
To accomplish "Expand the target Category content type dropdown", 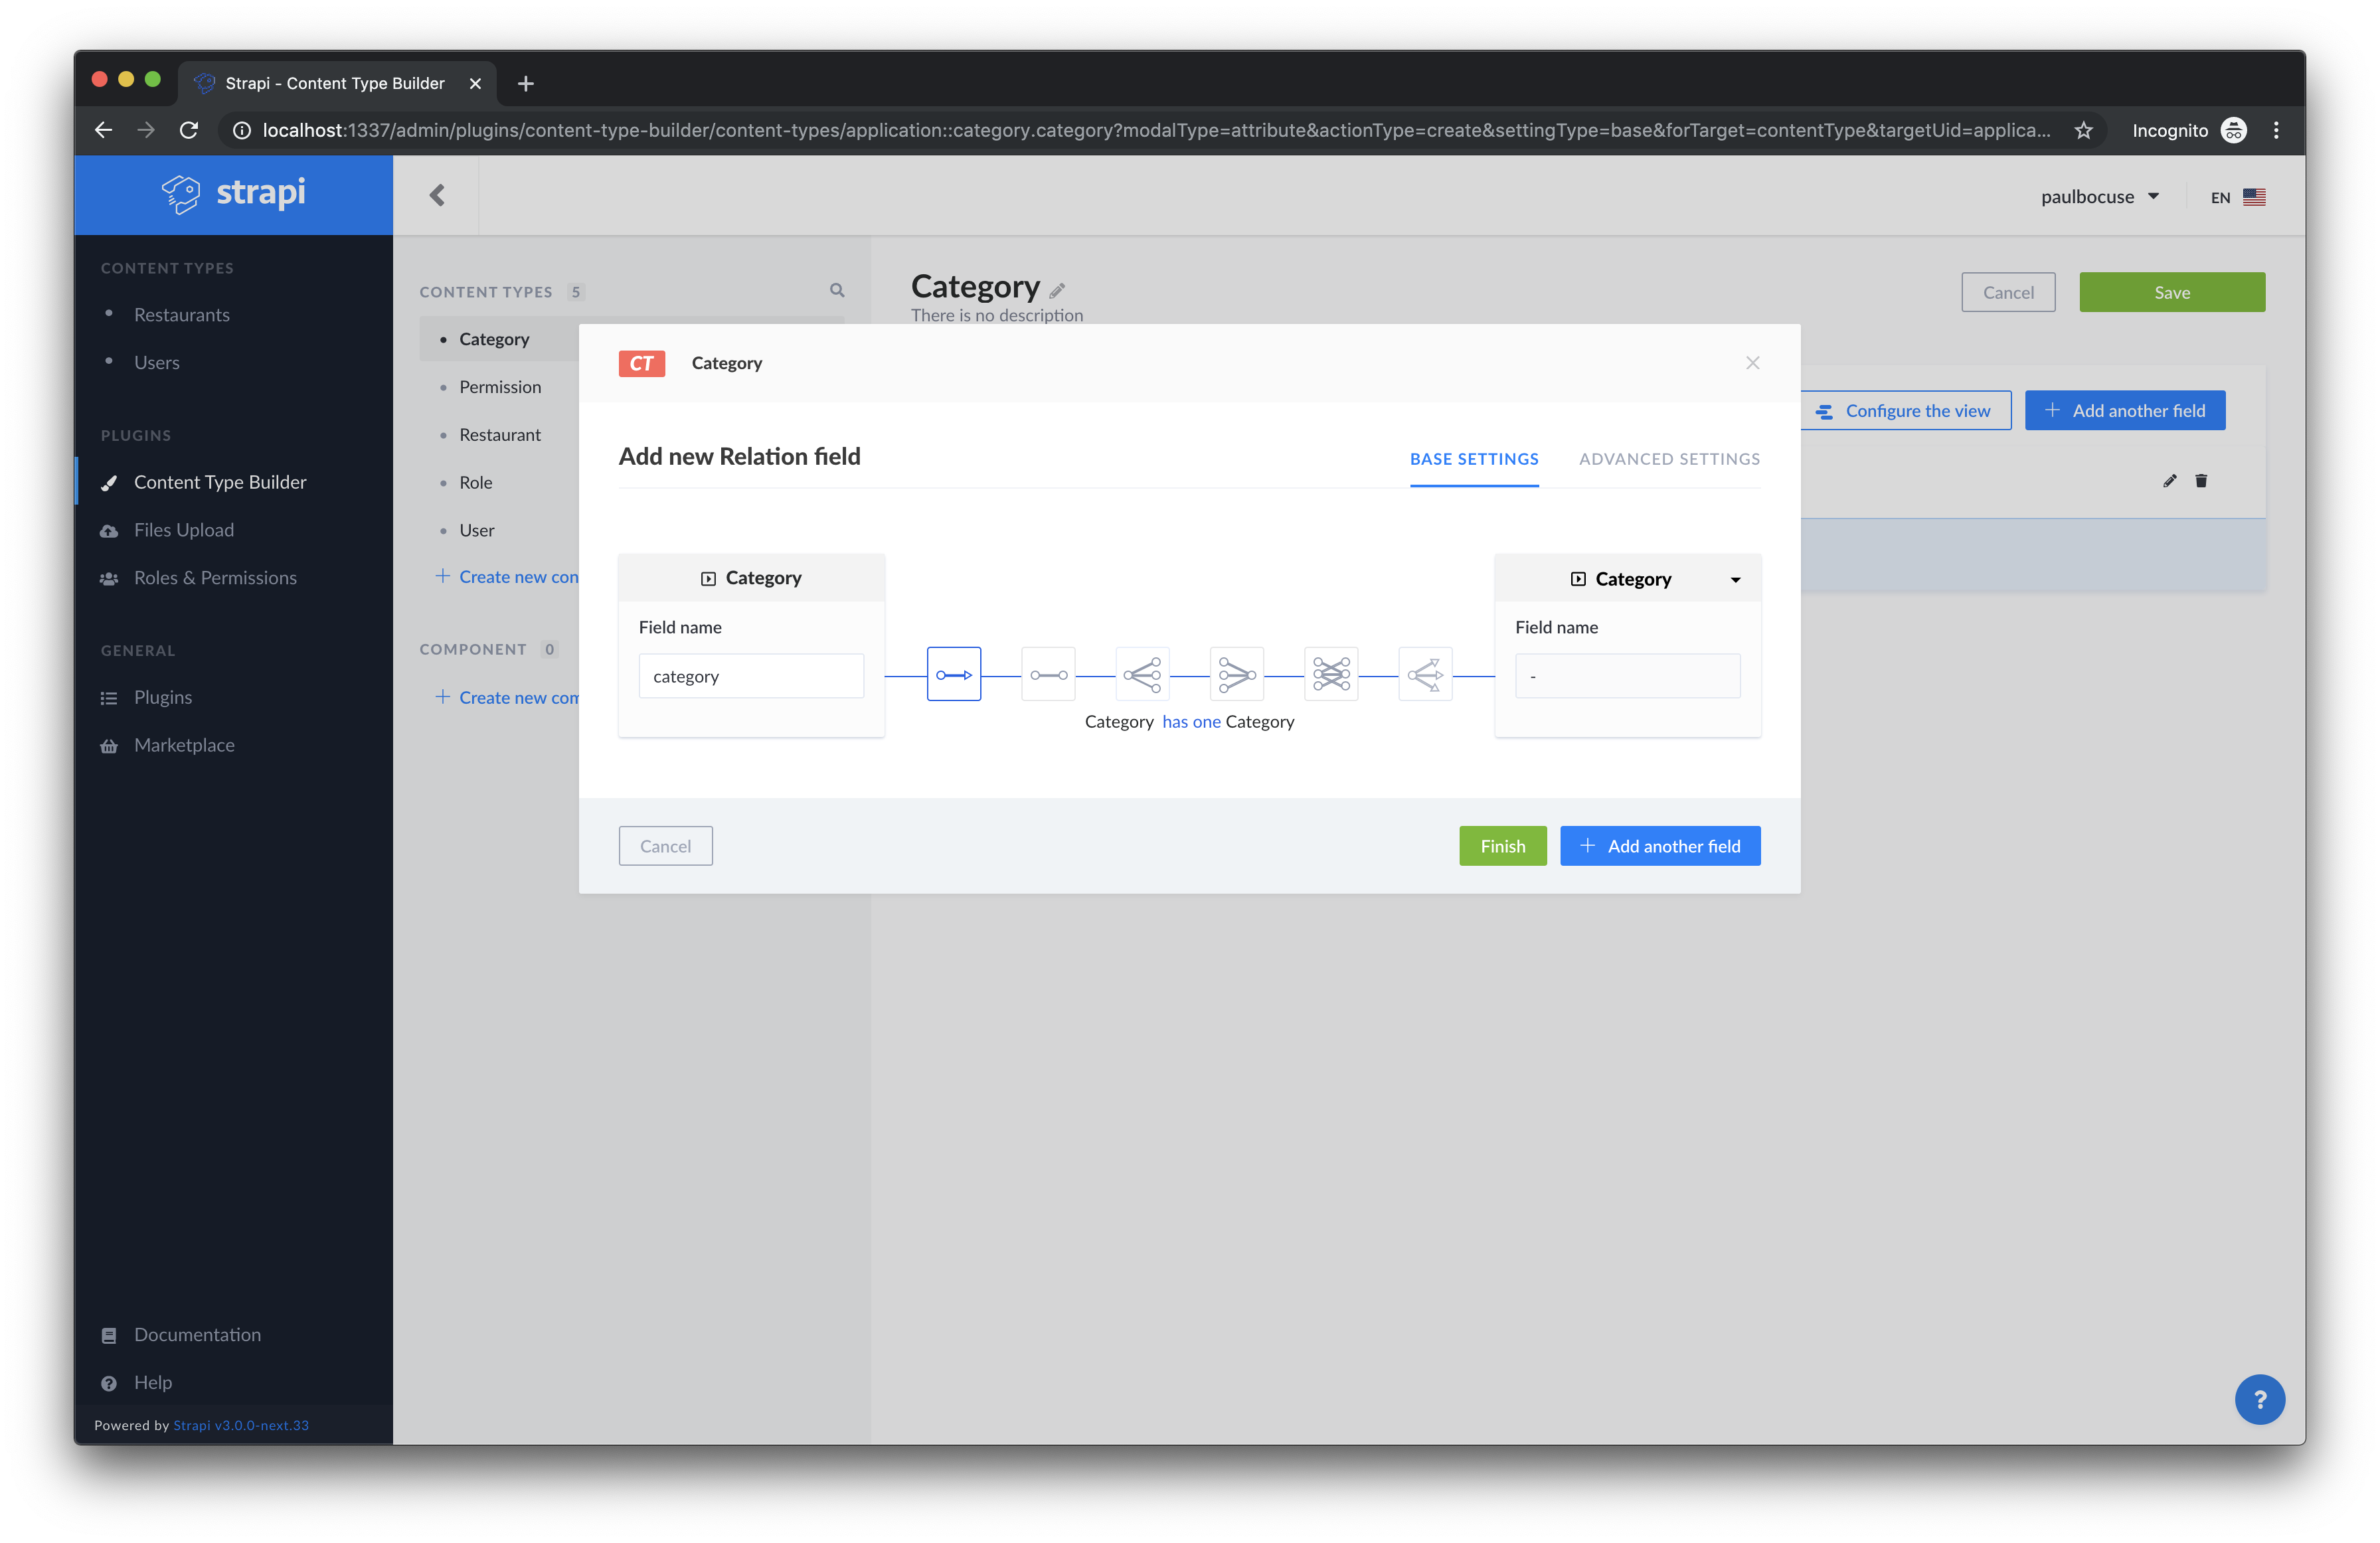I will click(1736, 578).
